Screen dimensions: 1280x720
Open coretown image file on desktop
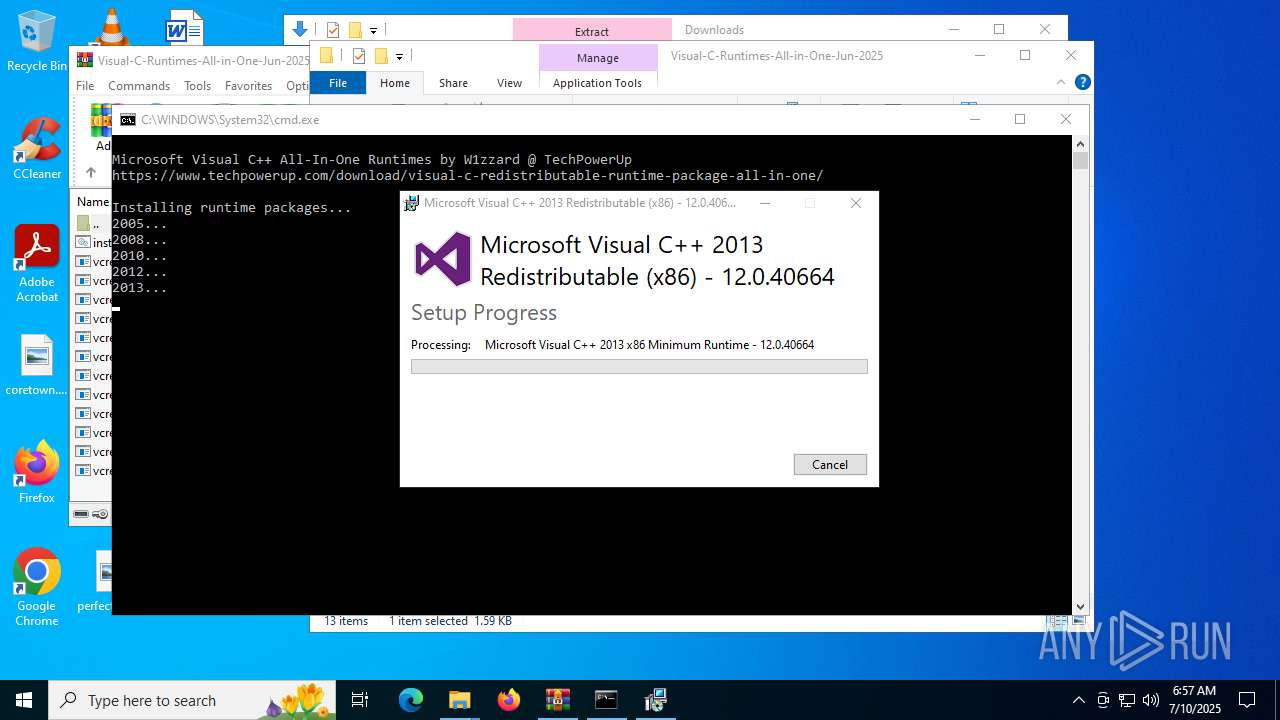click(x=36, y=365)
